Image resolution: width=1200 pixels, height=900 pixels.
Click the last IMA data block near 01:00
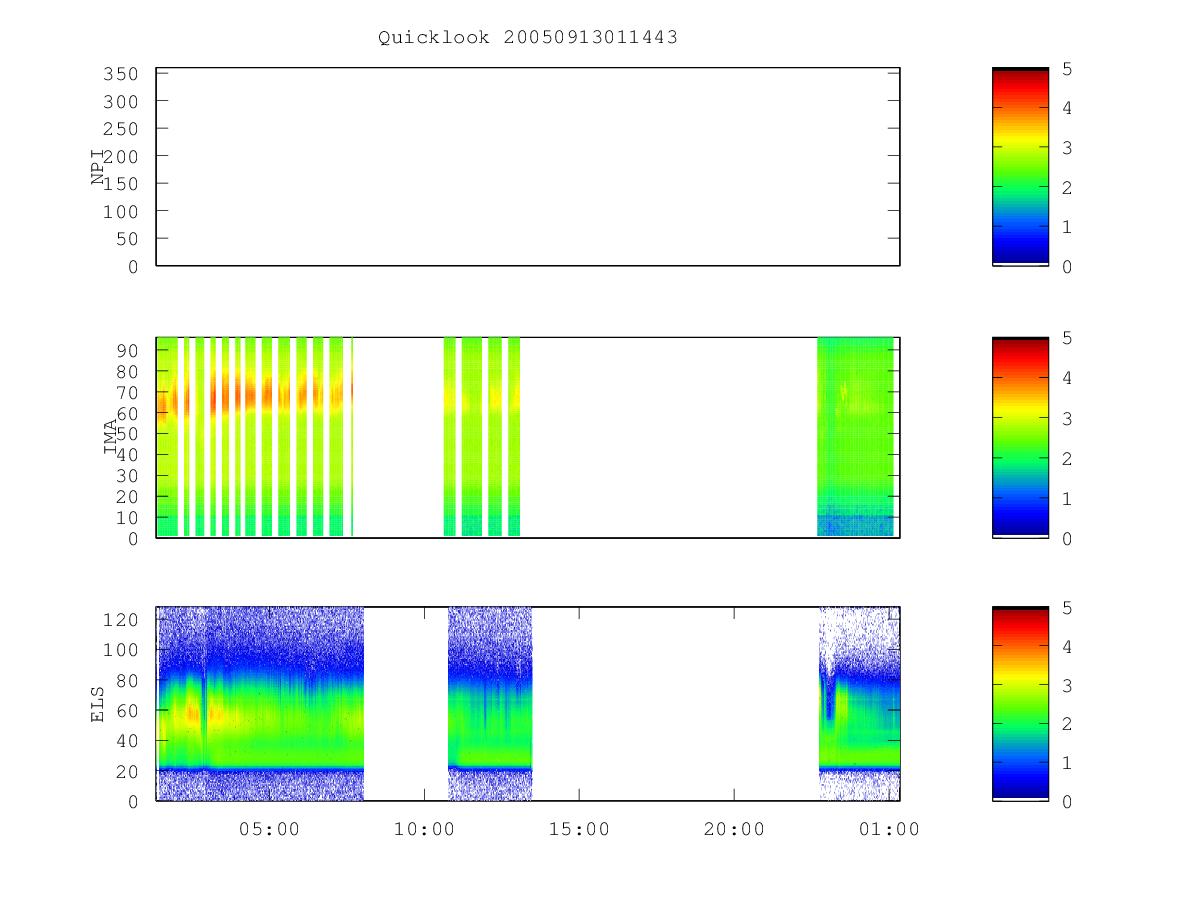pyautogui.click(x=855, y=437)
